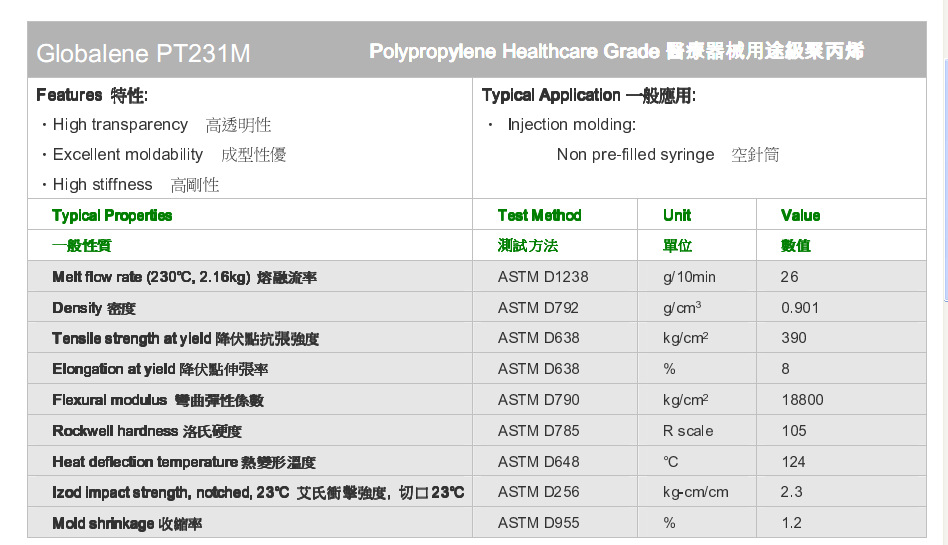Viewport: 948px width, 545px height.
Task: Select the Heat deflection temperature row label
Action: pyautogui.click(x=184, y=462)
